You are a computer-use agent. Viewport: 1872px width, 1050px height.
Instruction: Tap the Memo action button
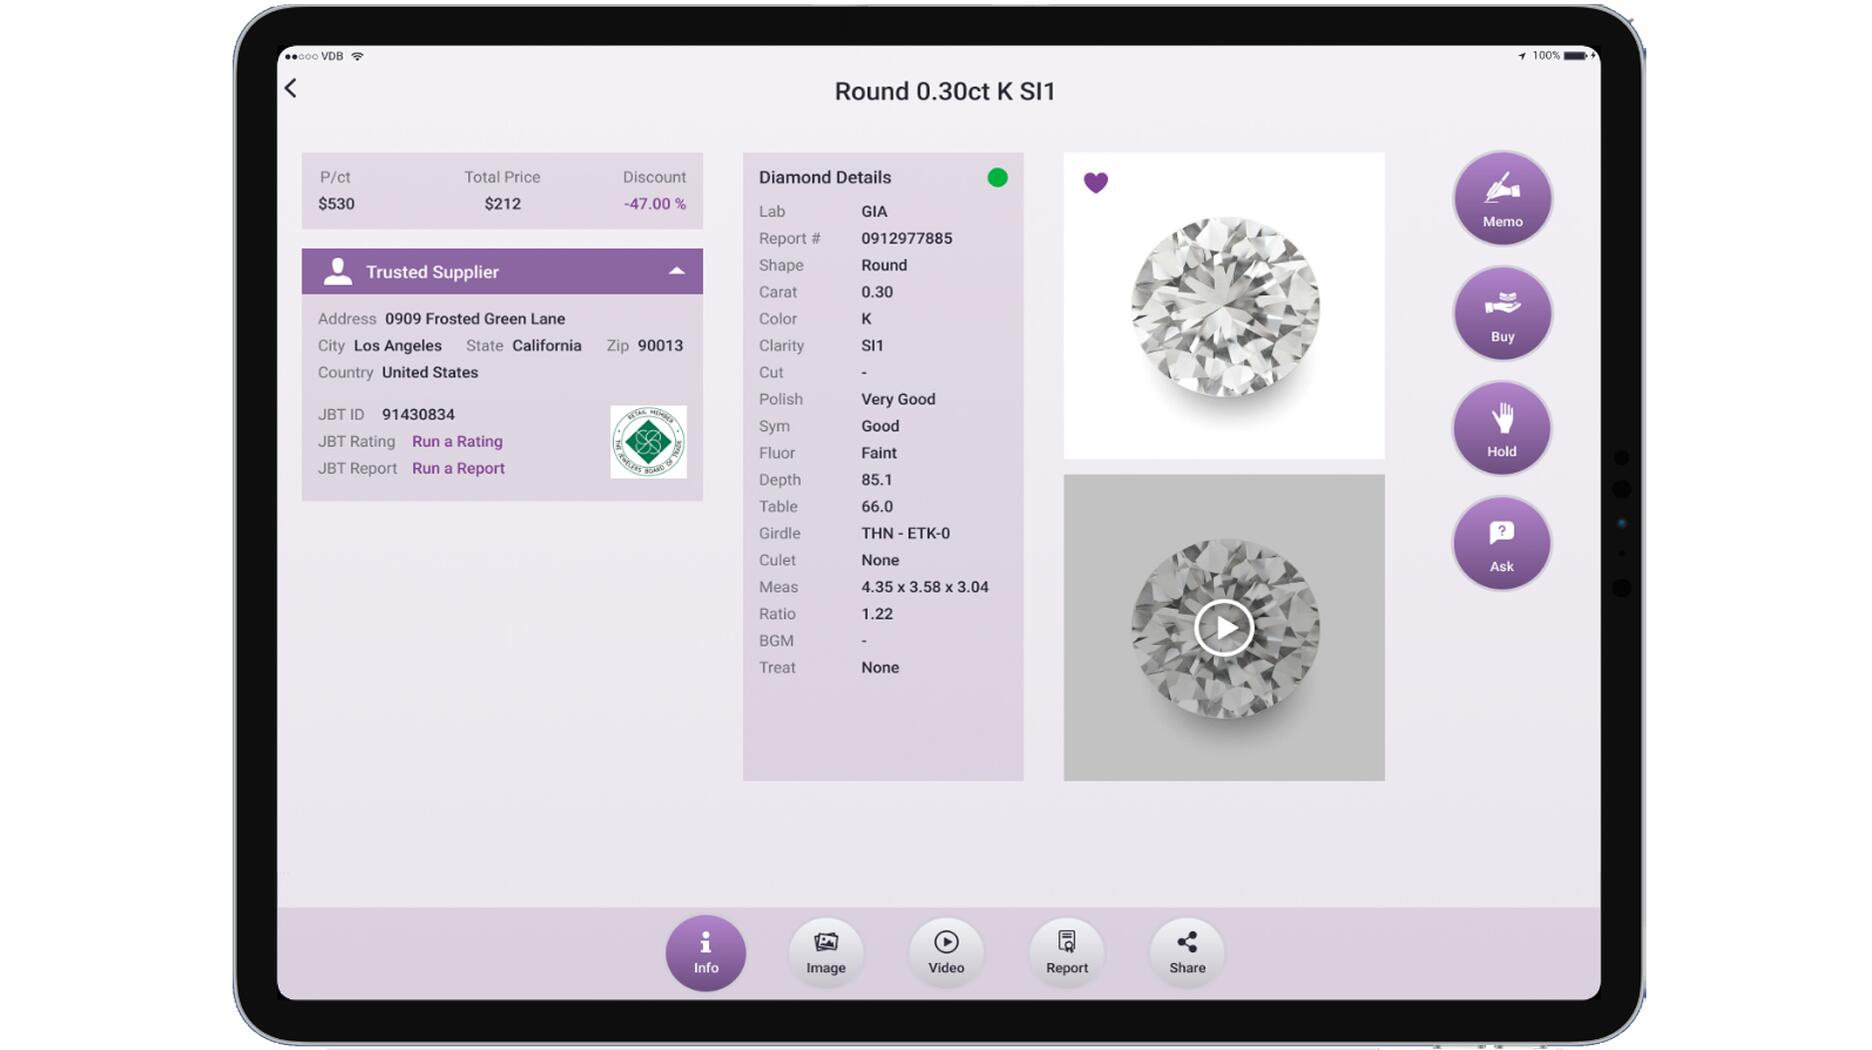(1501, 199)
